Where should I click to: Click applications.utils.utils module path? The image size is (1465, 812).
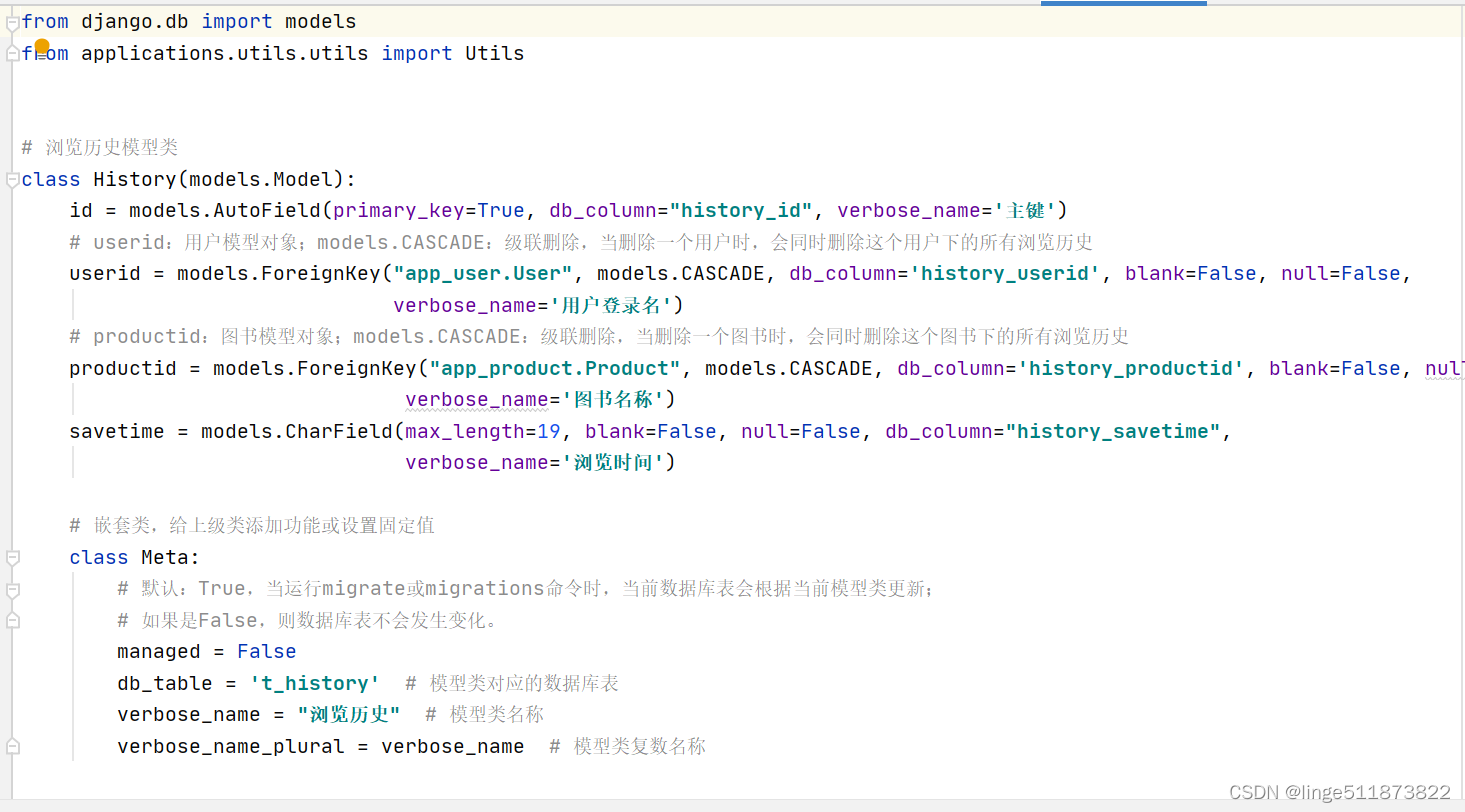pos(225,53)
